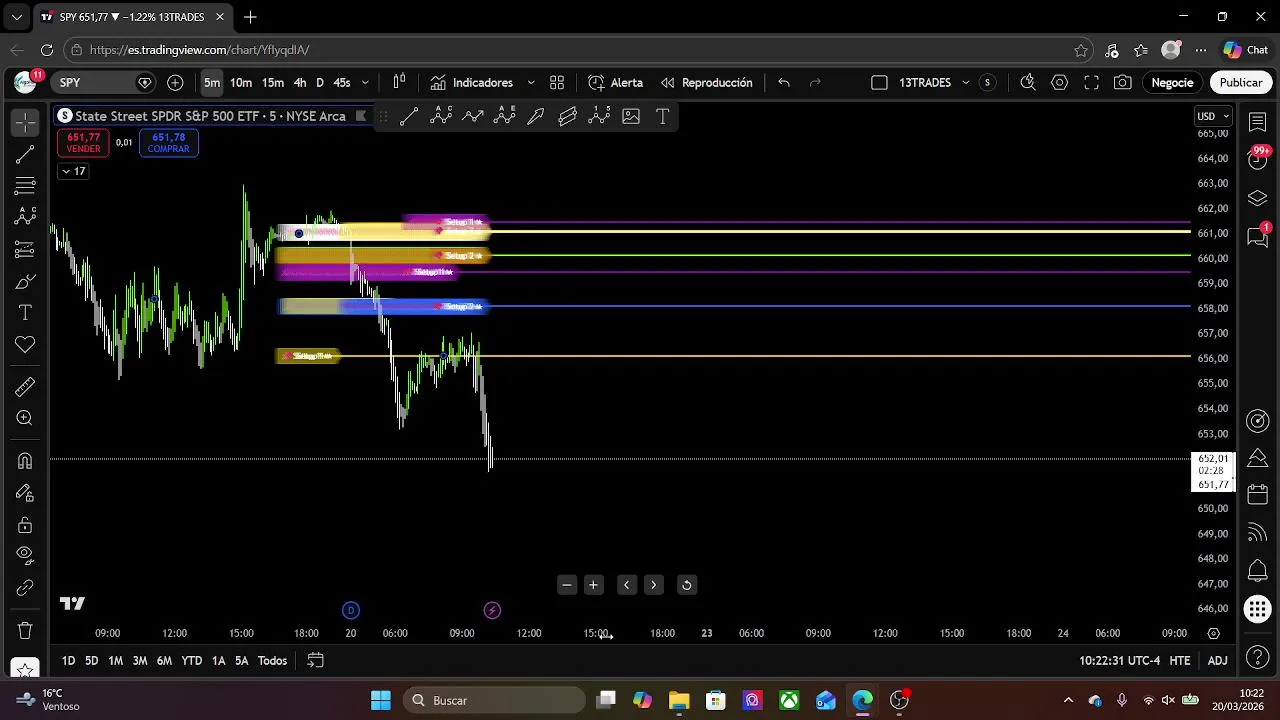This screenshot has width=1280, height=720.
Task: Toggle lock all drawings
Action: [25, 525]
